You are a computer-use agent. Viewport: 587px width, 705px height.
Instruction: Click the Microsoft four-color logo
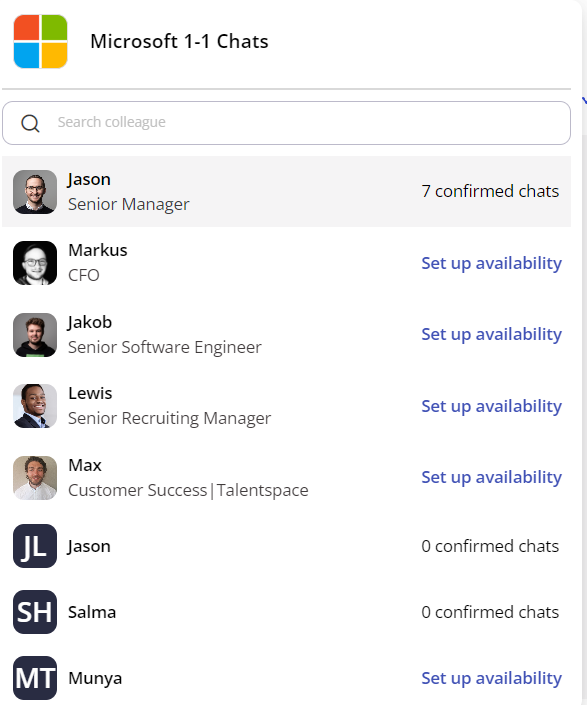pos(40,41)
